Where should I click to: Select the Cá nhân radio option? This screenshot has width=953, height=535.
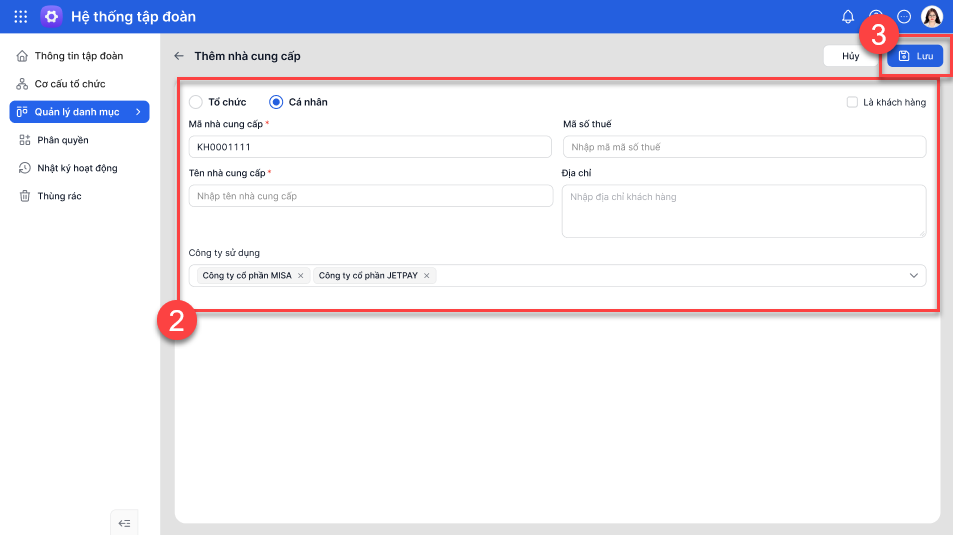(x=276, y=102)
